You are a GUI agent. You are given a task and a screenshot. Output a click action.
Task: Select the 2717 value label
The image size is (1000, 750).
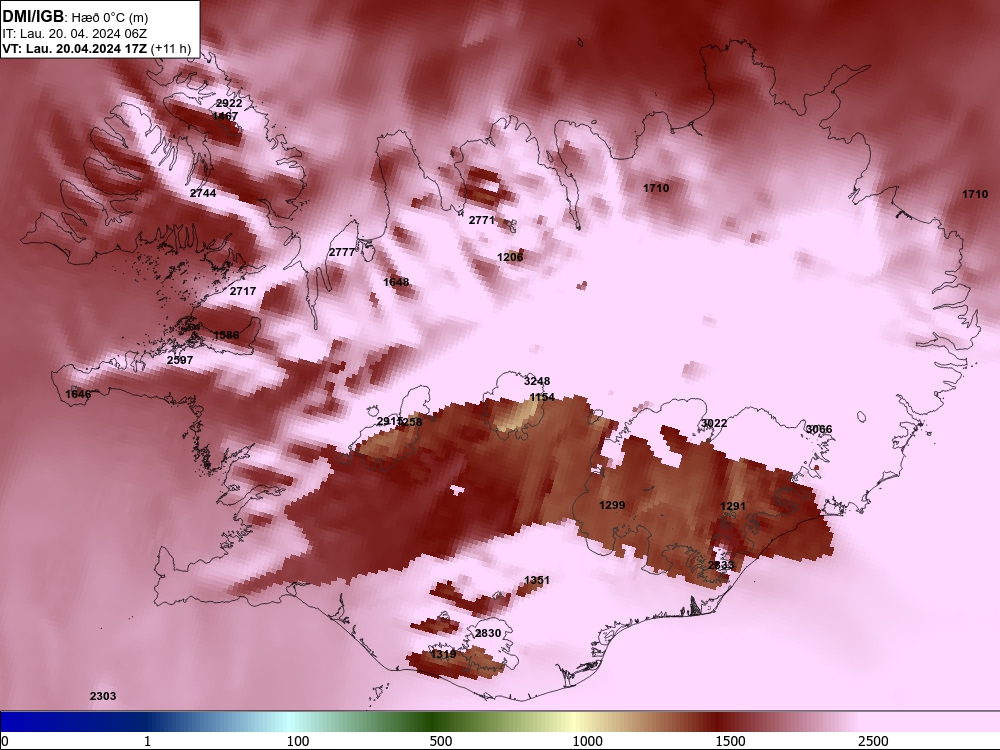pyautogui.click(x=243, y=291)
